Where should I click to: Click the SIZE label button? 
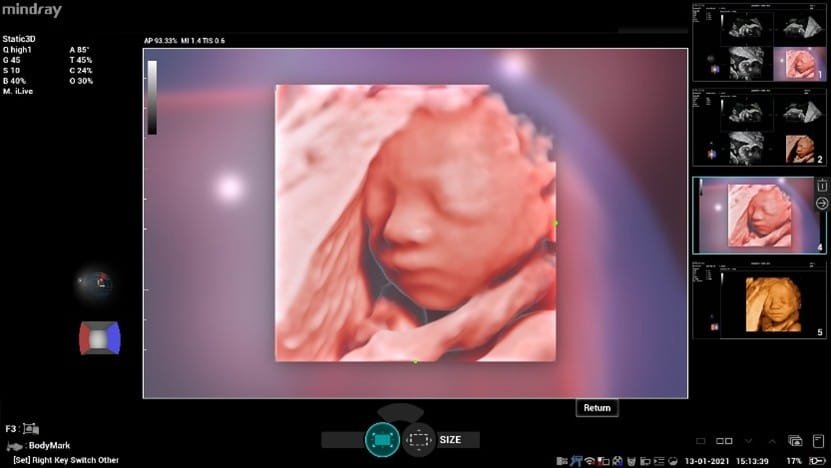(x=451, y=439)
